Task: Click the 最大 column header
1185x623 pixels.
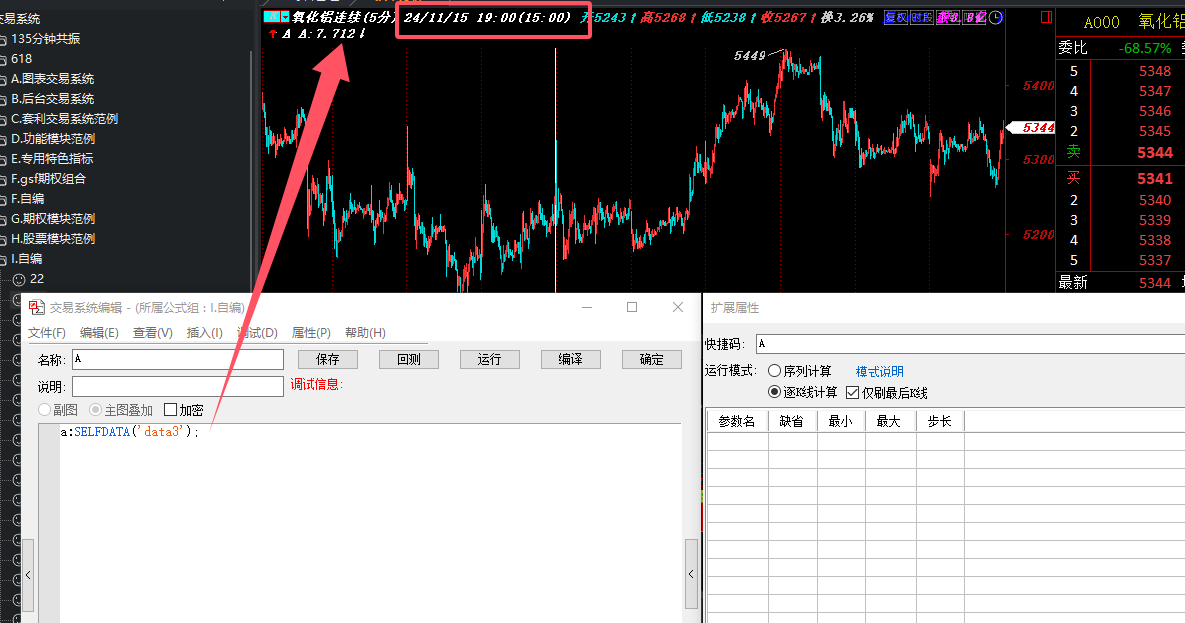Action: (890, 421)
